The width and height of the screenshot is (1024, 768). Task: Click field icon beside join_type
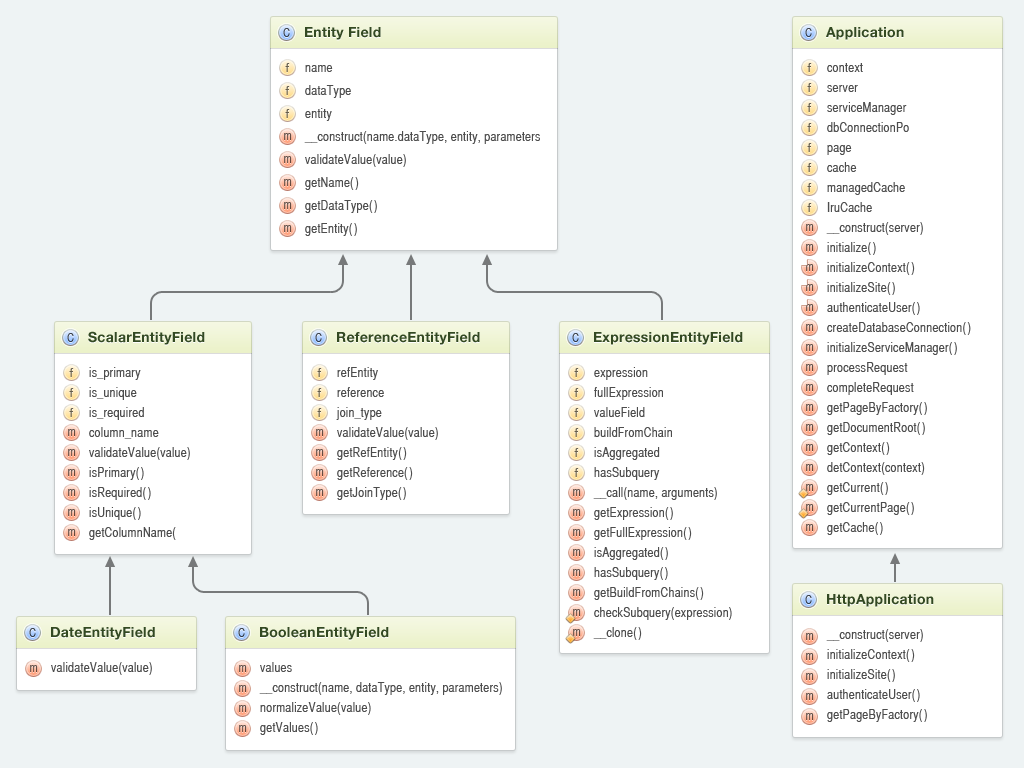[319, 413]
